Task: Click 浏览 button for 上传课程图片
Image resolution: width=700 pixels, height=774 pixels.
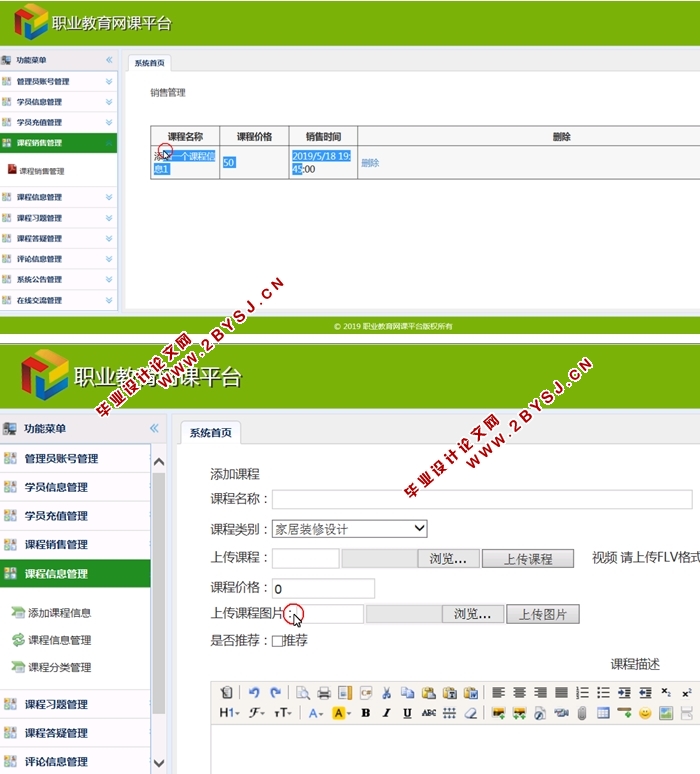Action: (x=473, y=614)
